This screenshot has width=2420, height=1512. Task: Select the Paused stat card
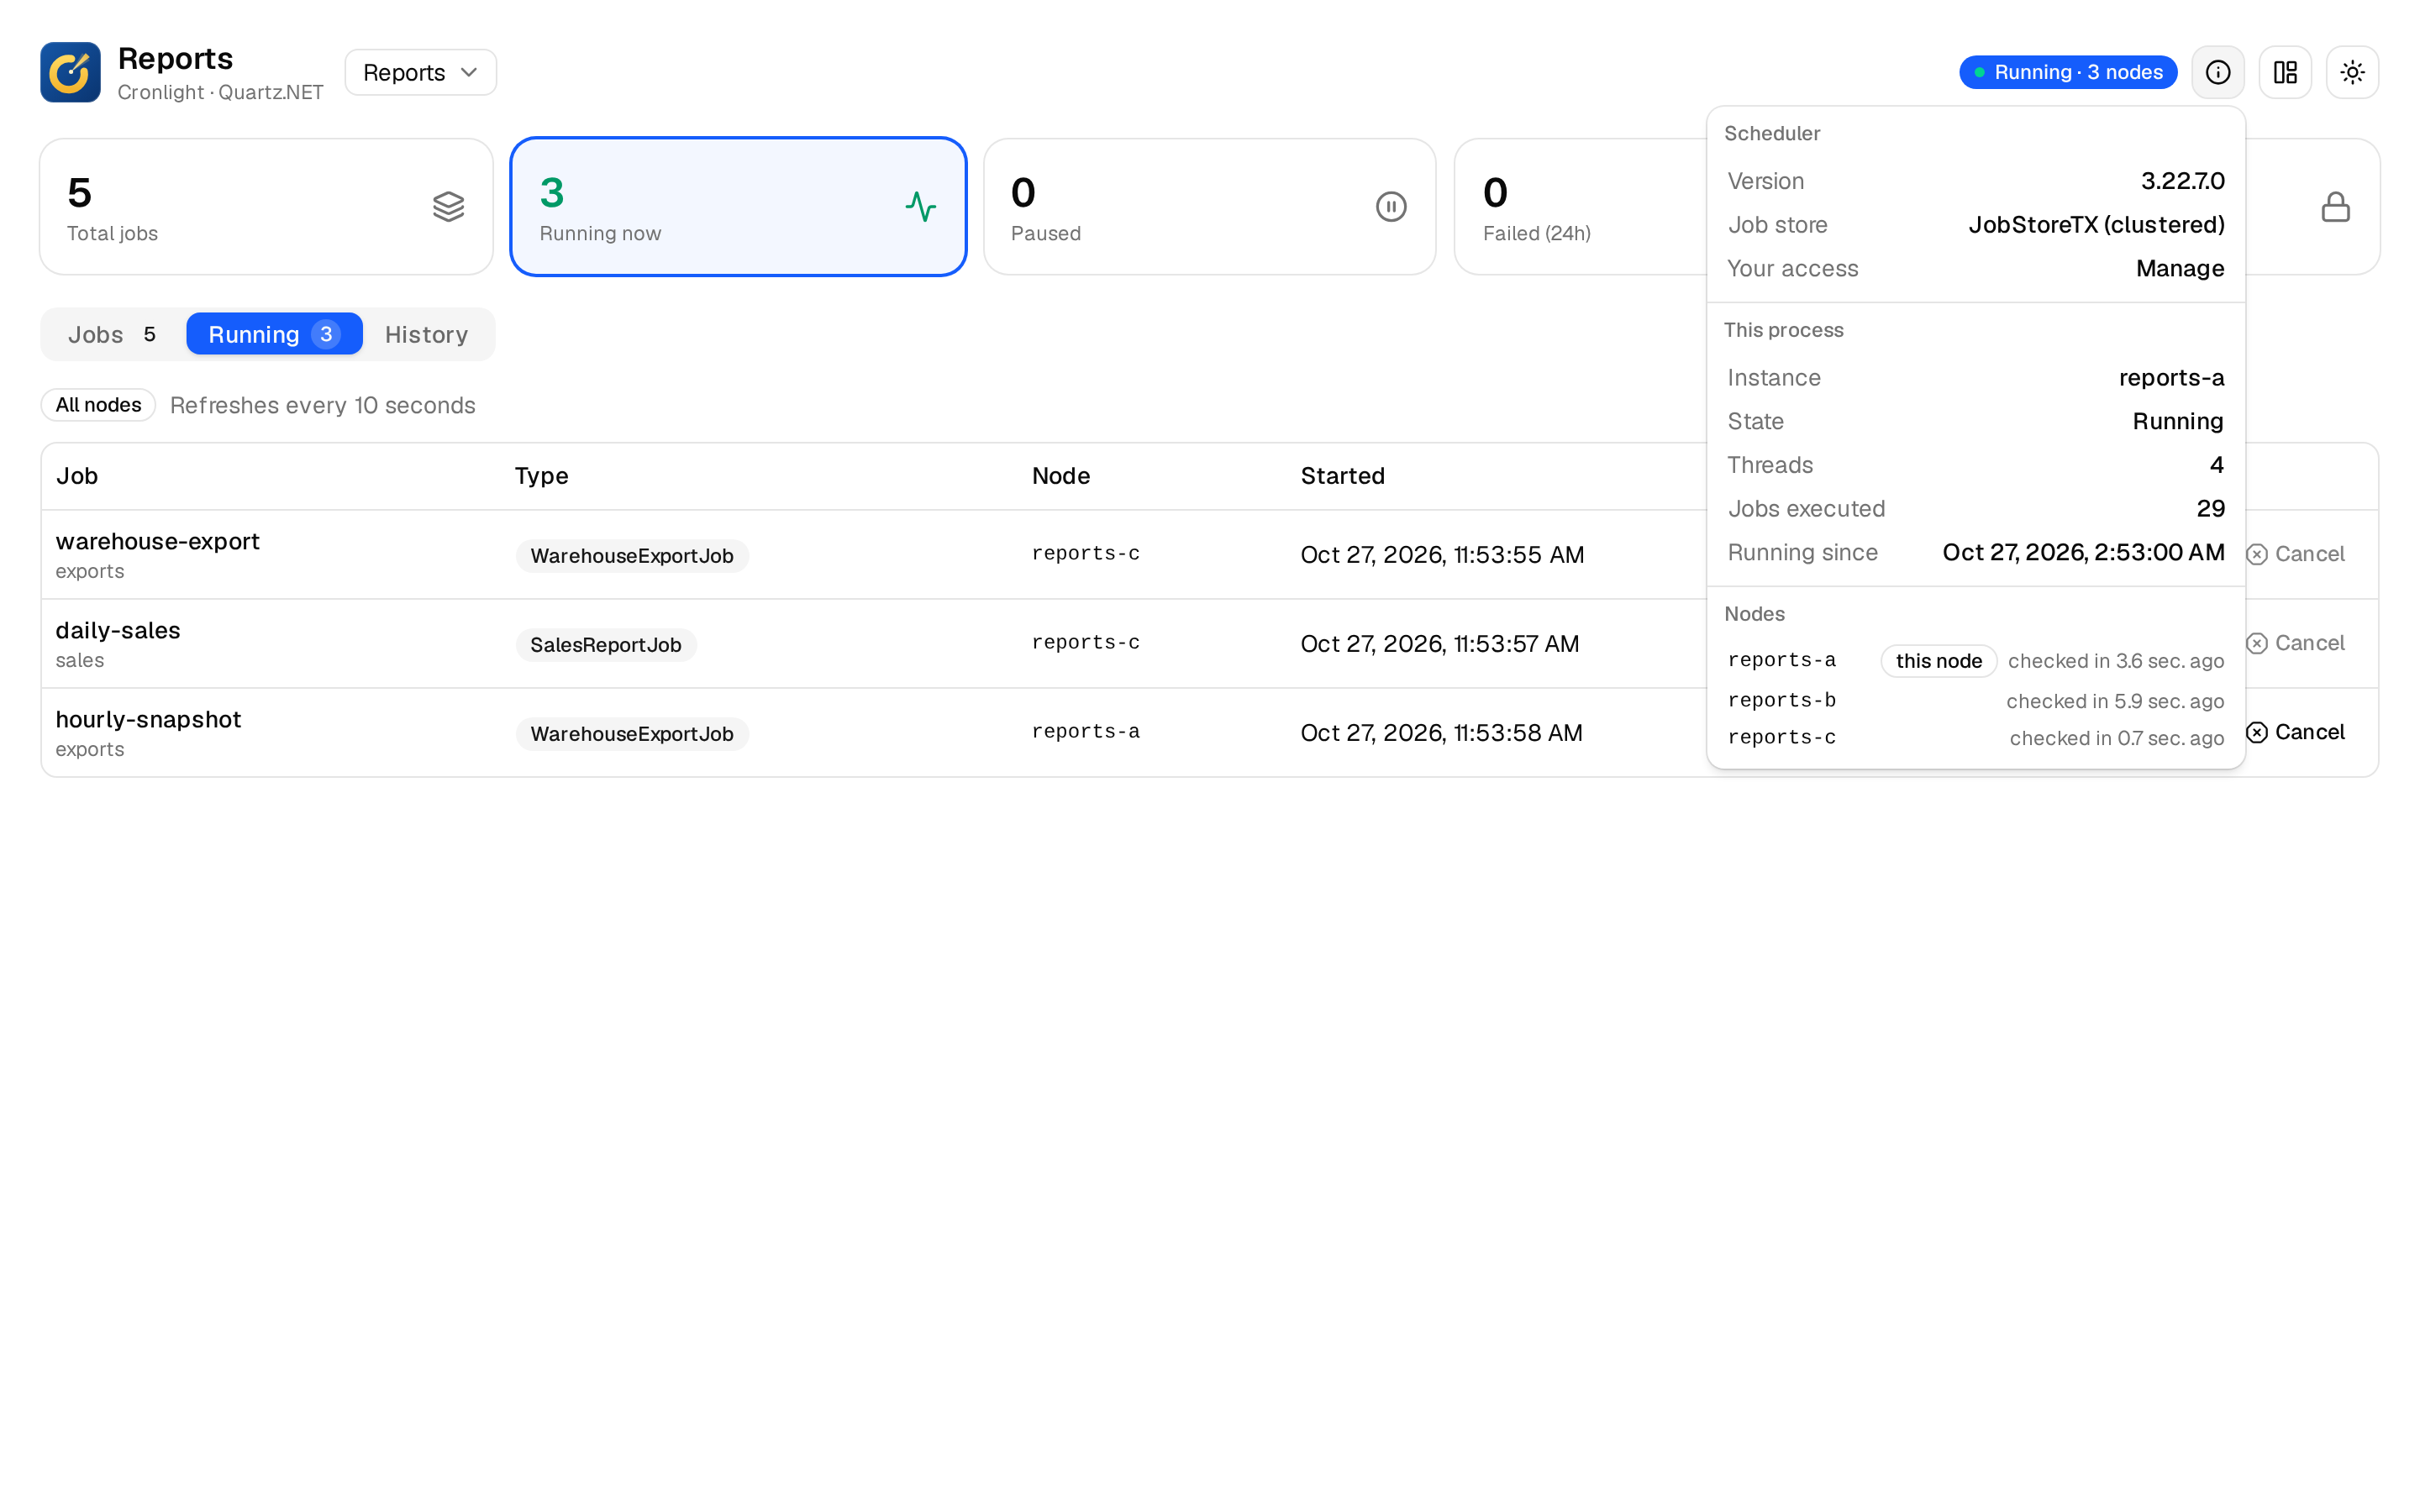[x=1209, y=207]
